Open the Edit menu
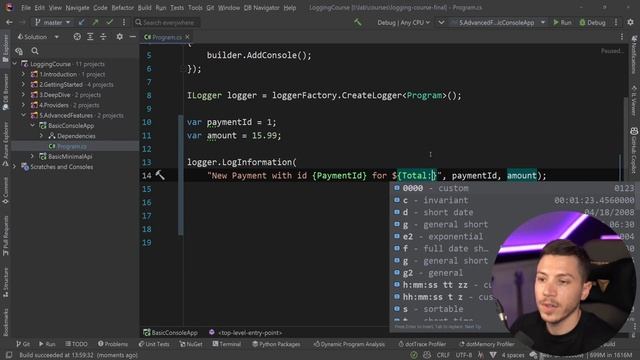The image size is (640, 360). (40, 8)
